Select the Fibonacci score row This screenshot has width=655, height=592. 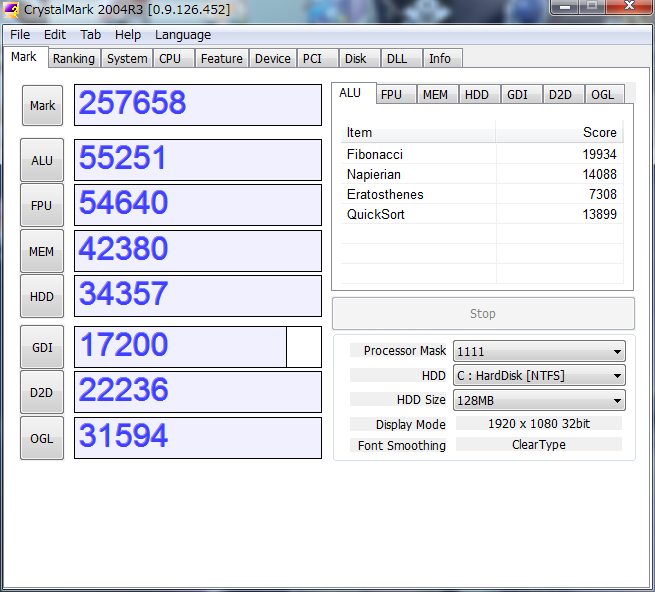click(x=481, y=155)
